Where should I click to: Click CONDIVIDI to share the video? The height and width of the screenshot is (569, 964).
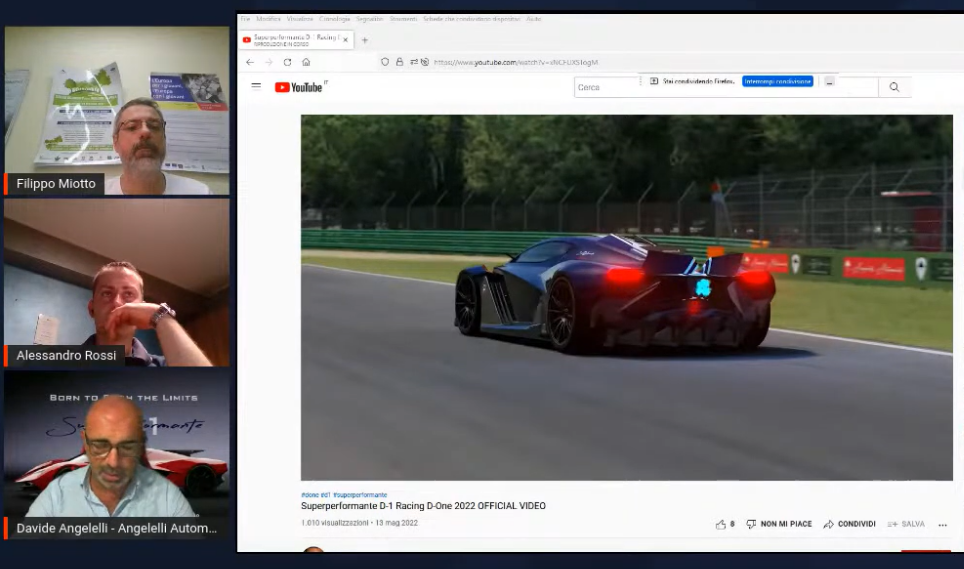tap(849, 524)
